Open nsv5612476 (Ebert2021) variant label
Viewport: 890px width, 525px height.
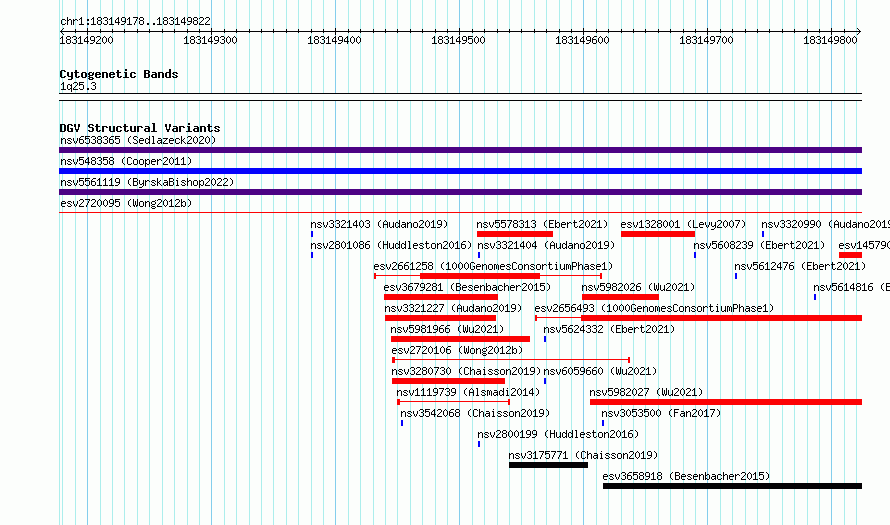tap(800, 266)
